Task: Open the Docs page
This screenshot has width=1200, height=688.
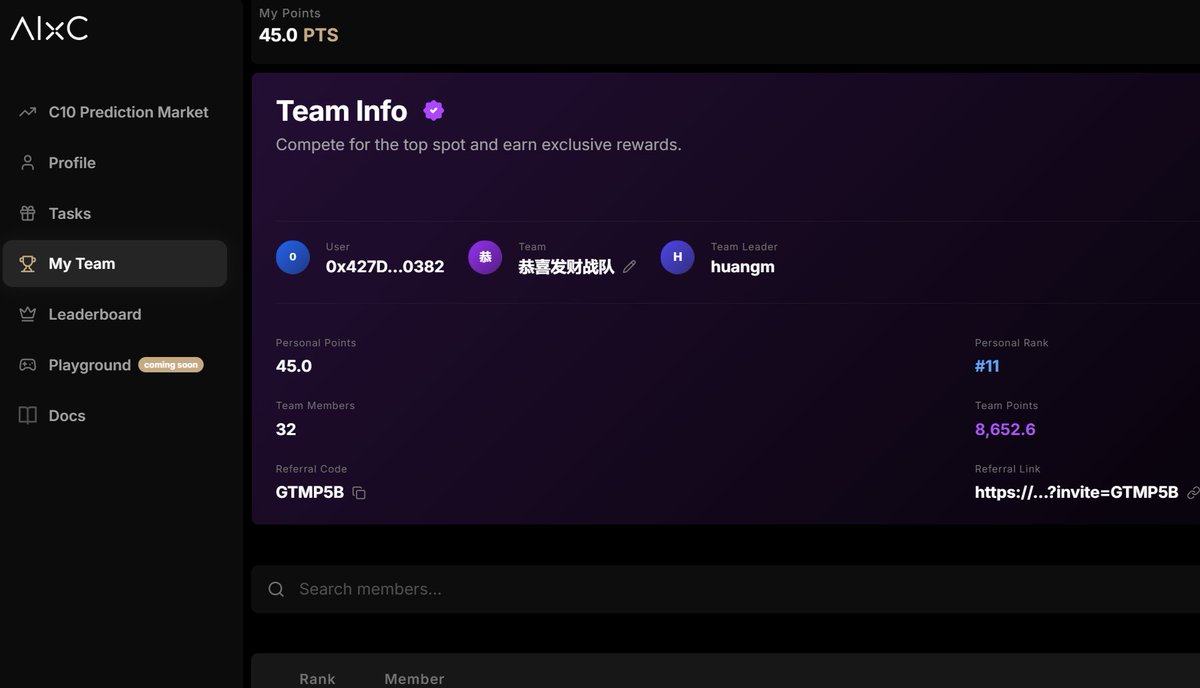Action: click(x=67, y=416)
